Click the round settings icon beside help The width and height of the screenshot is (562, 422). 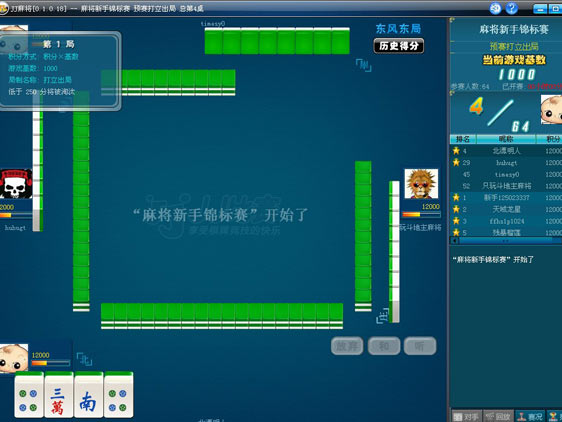(x=495, y=8)
